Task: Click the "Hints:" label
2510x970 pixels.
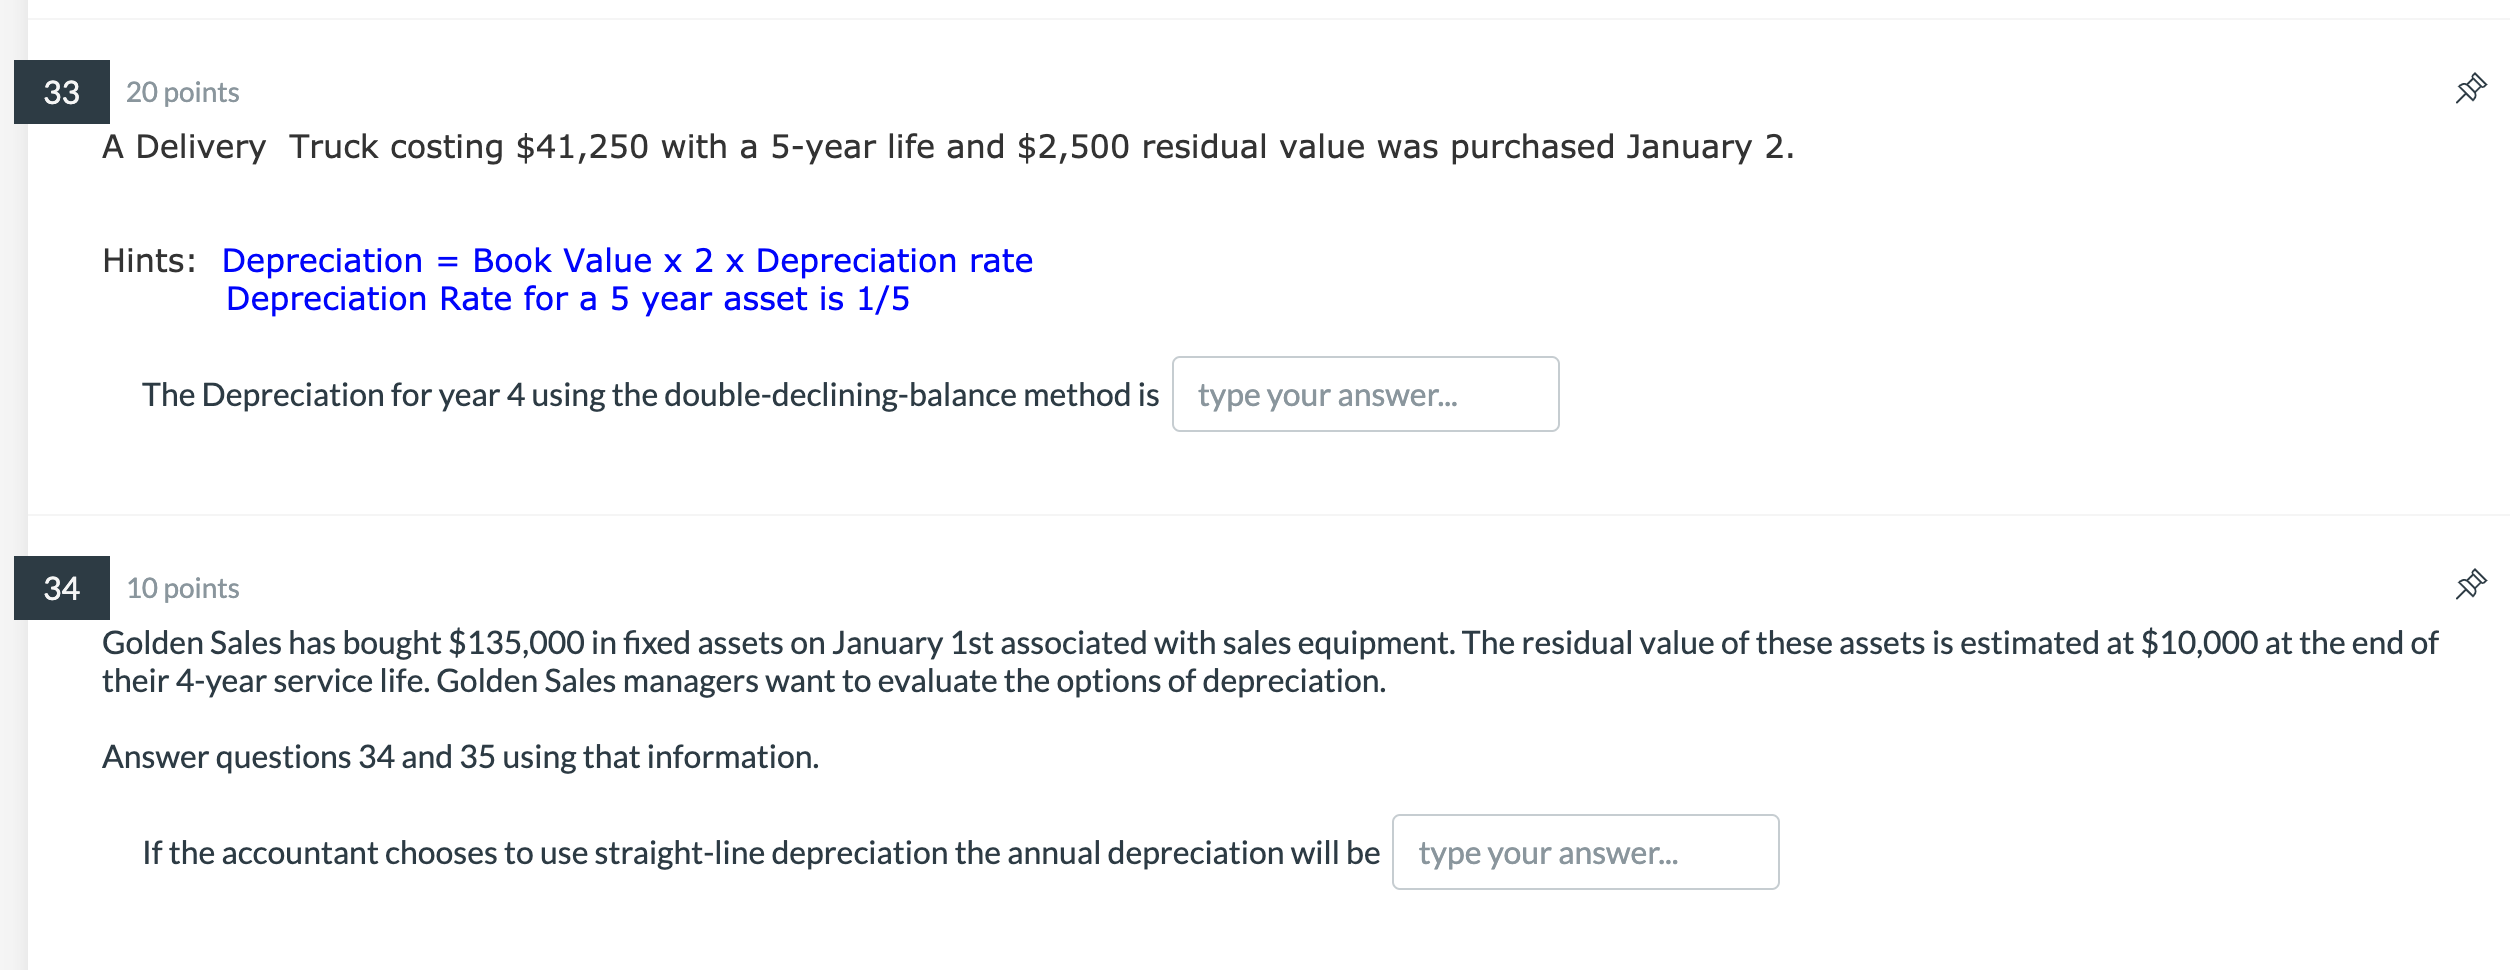Action: coord(150,261)
